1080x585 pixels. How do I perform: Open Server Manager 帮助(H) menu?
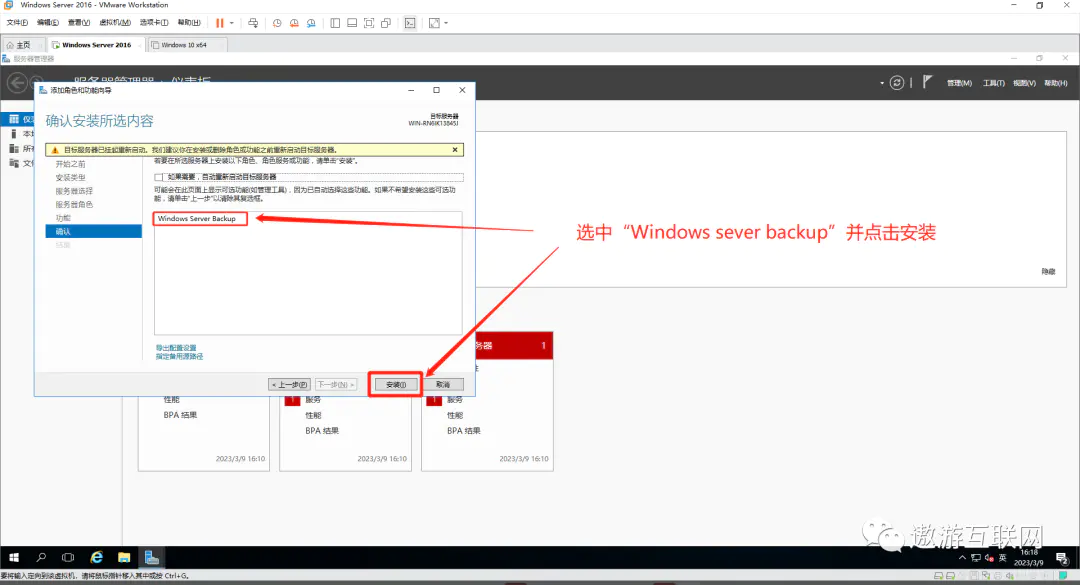point(1056,83)
